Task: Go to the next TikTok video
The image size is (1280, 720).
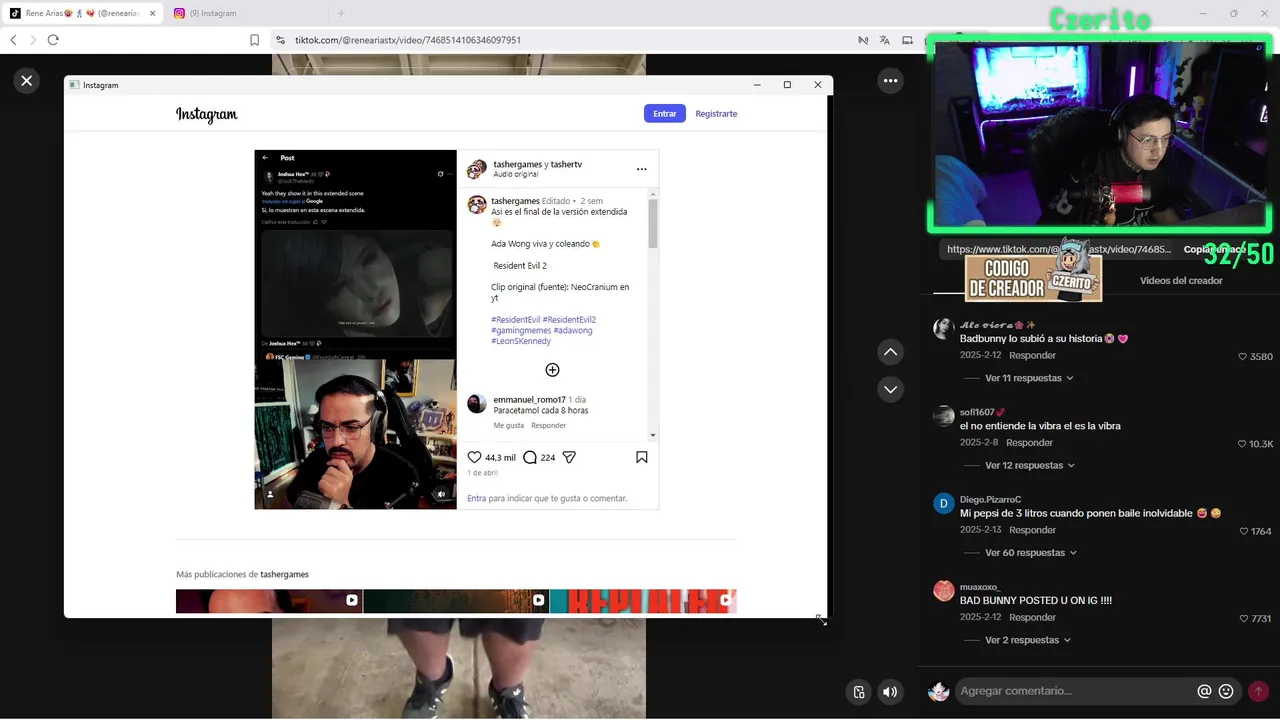Action: [890, 389]
